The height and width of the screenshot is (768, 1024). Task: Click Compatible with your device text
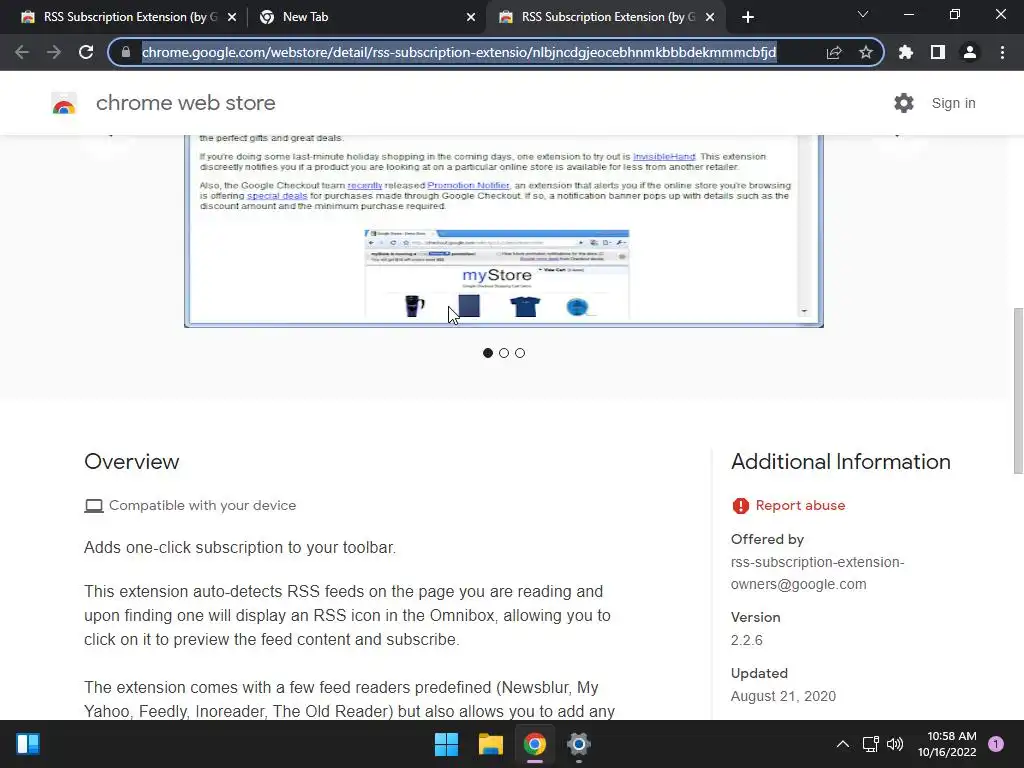click(202, 505)
